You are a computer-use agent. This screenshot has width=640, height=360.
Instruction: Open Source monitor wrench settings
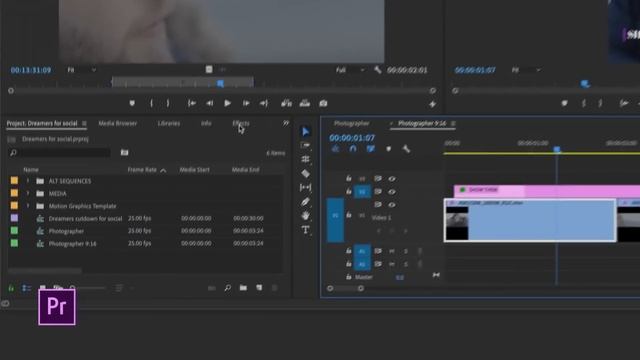378,70
